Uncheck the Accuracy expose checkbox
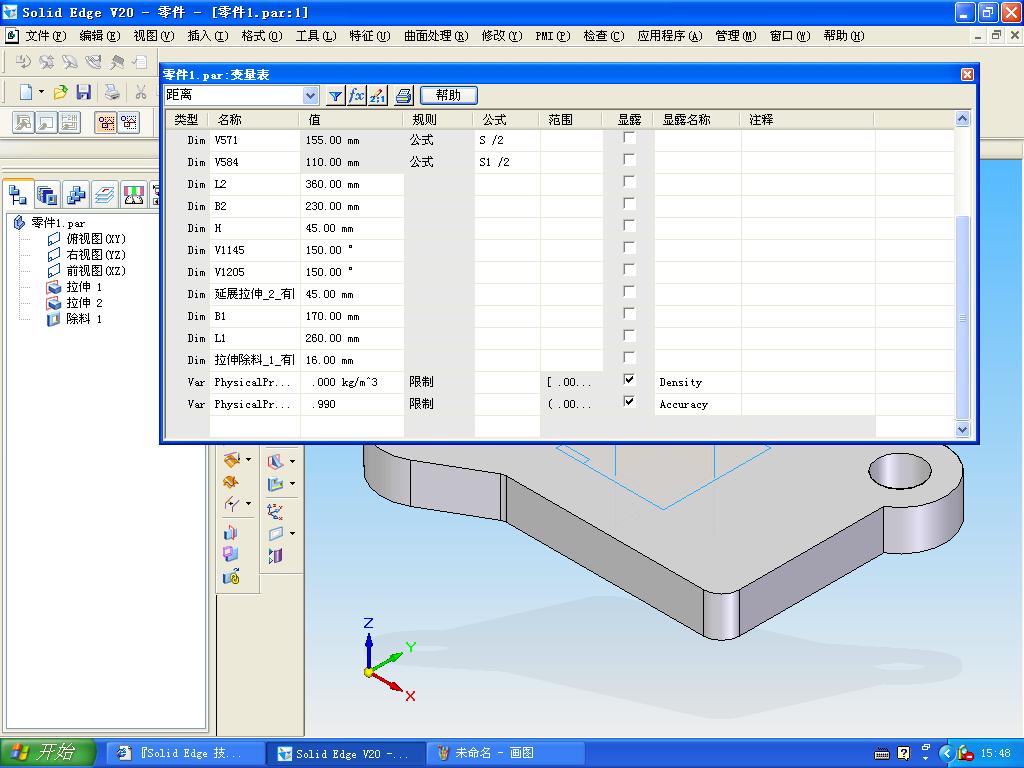 coord(629,402)
